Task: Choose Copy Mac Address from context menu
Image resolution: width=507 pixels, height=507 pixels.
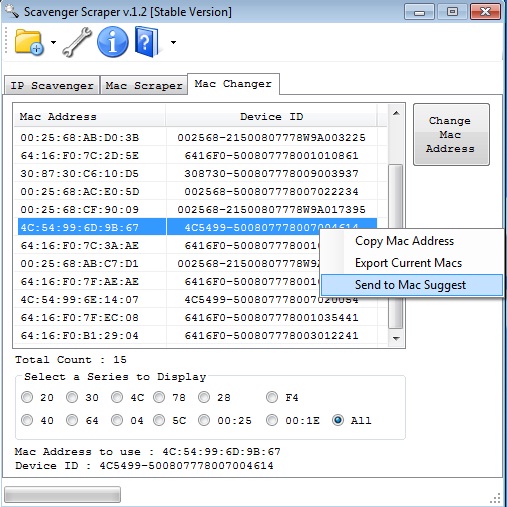Action: point(411,241)
